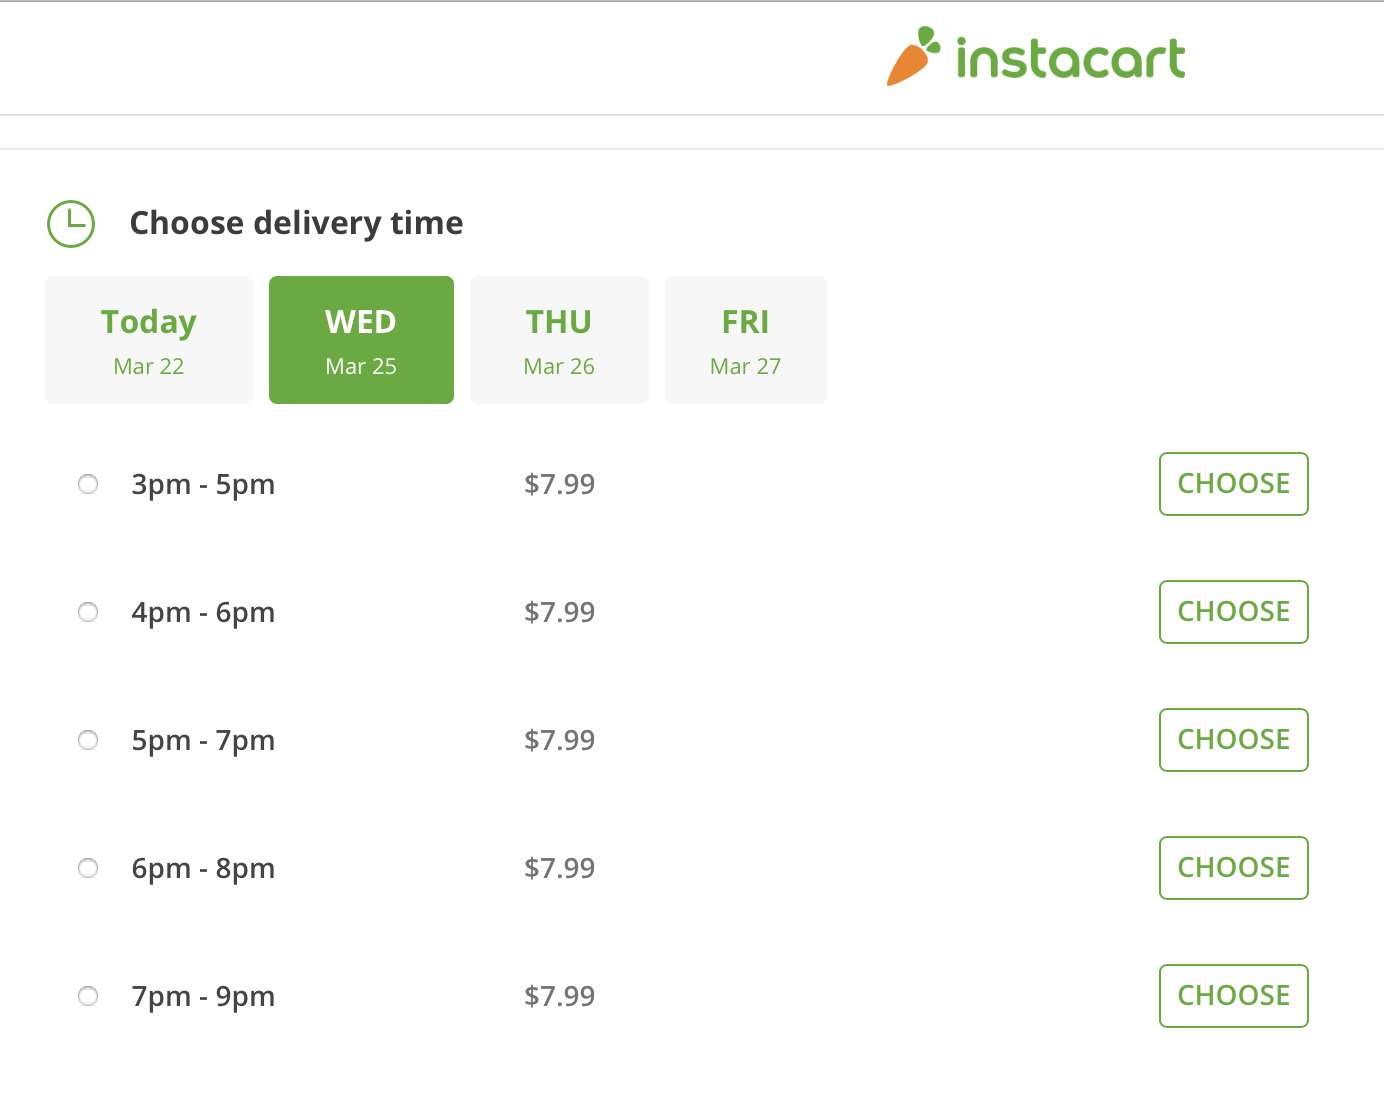Hit CHOOSE for the 5pm - 7pm slot

coord(1233,740)
